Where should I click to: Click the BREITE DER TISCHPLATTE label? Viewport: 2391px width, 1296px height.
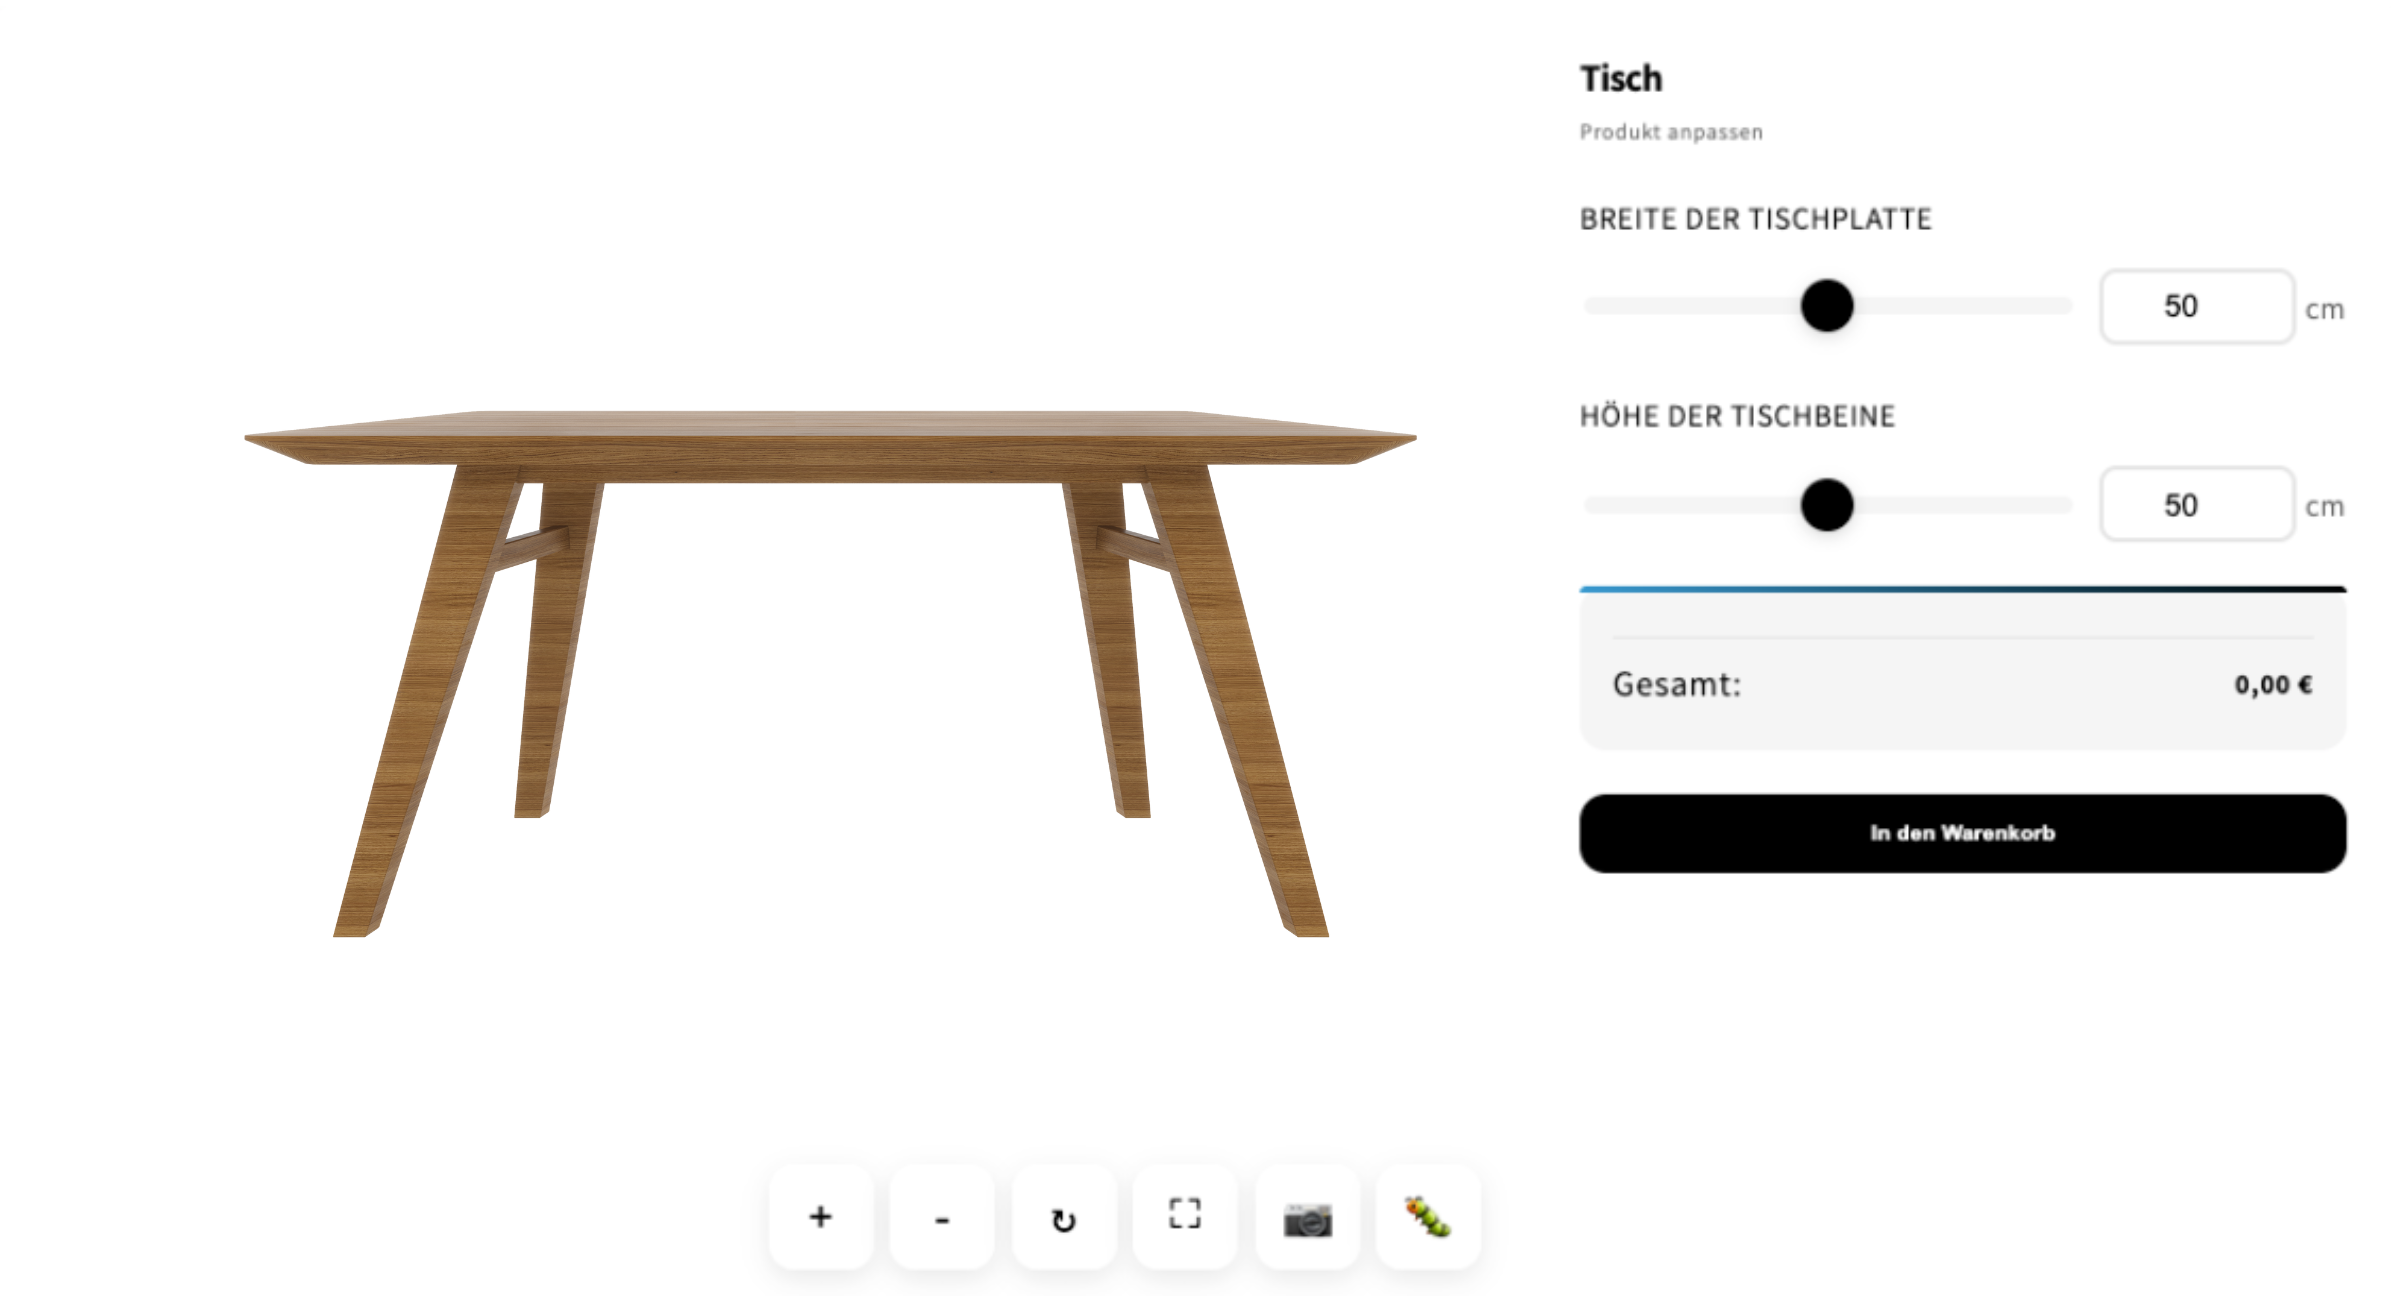tap(1755, 219)
